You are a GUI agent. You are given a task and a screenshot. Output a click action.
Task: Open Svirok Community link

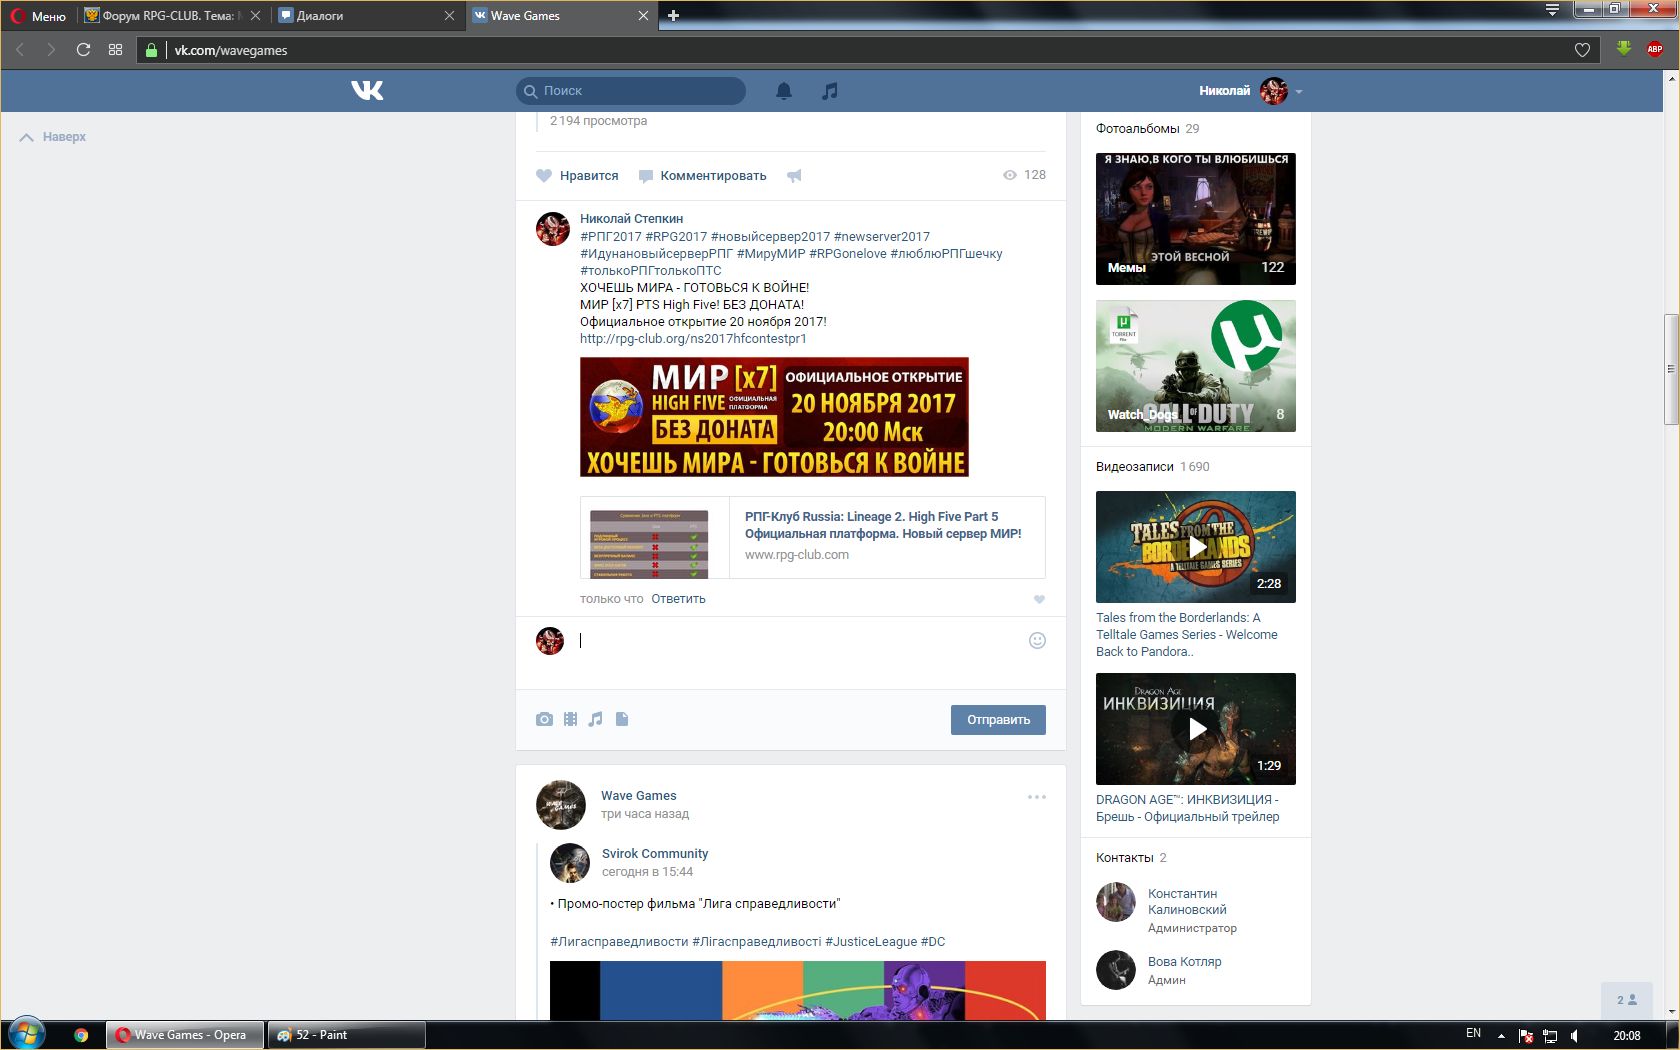(x=655, y=854)
